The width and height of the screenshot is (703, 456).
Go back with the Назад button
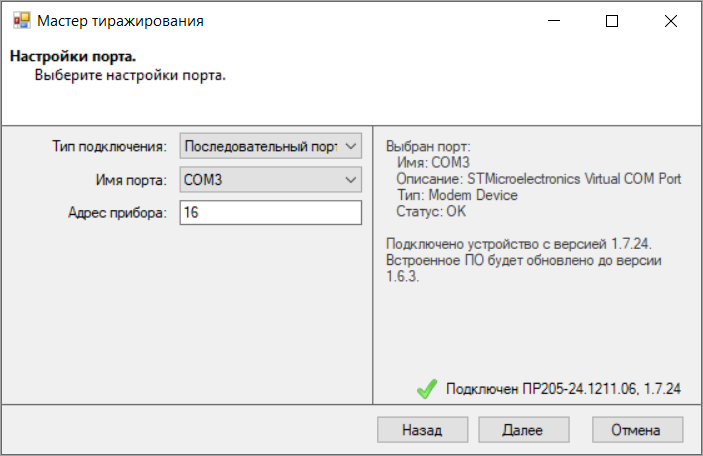[x=422, y=430]
